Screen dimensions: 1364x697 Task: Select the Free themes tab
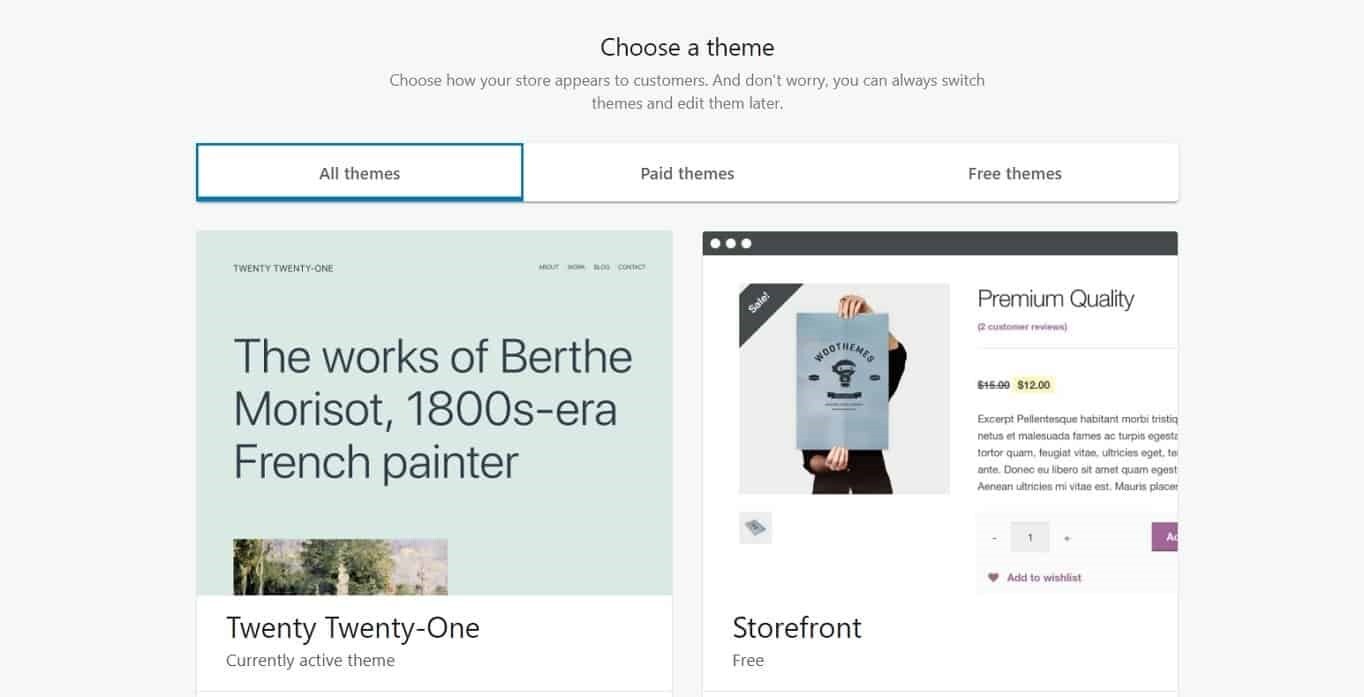click(x=1014, y=173)
